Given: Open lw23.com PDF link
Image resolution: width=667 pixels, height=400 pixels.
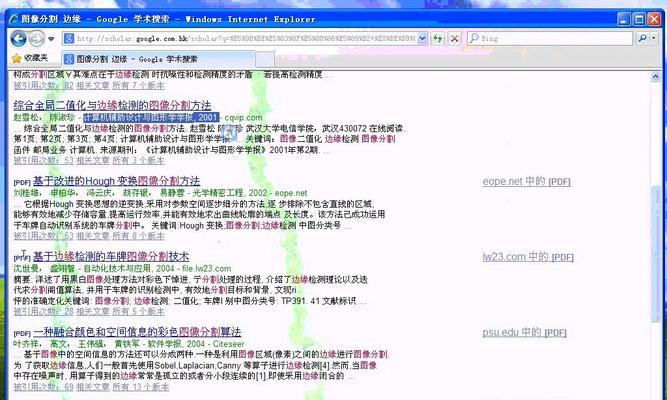Looking at the screenshot, I should point(528,257).
